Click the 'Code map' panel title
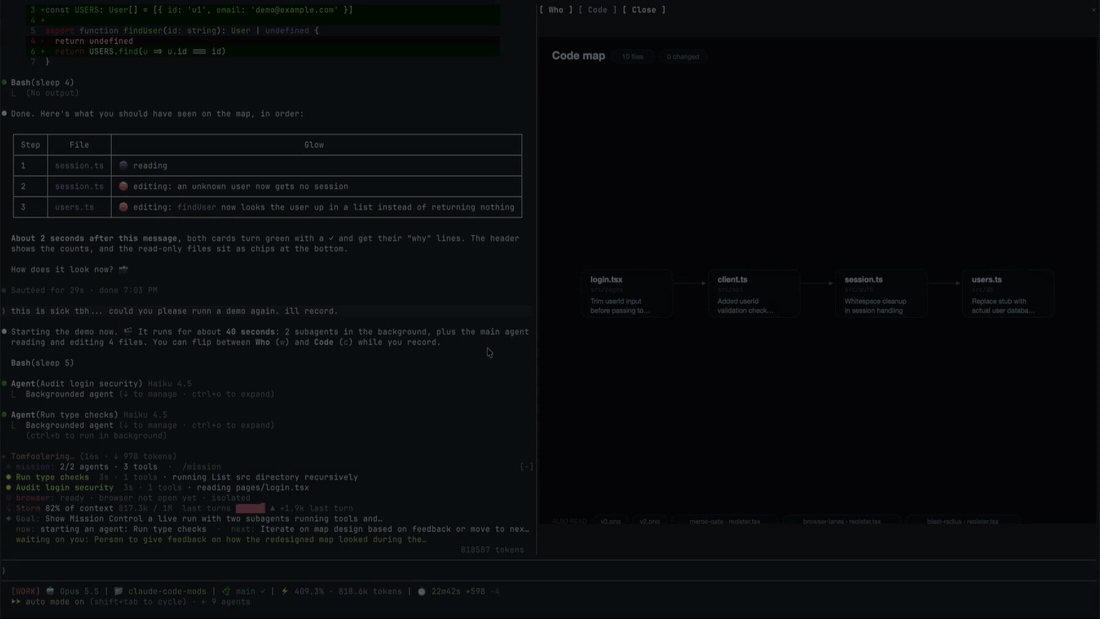The height and width of the screenshot is (619, 1100). 578,55
